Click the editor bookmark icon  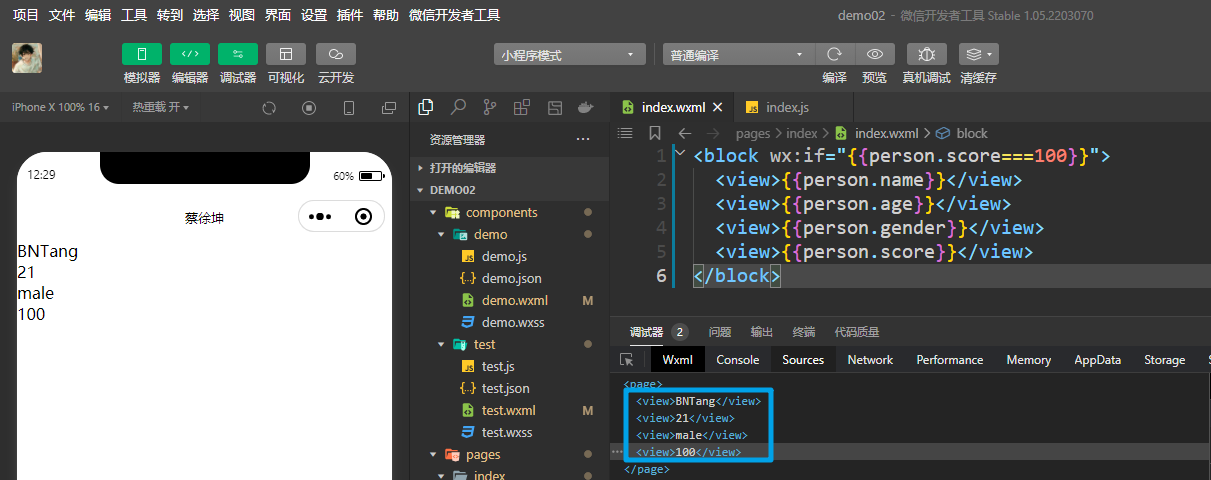[x=655, y=132]
